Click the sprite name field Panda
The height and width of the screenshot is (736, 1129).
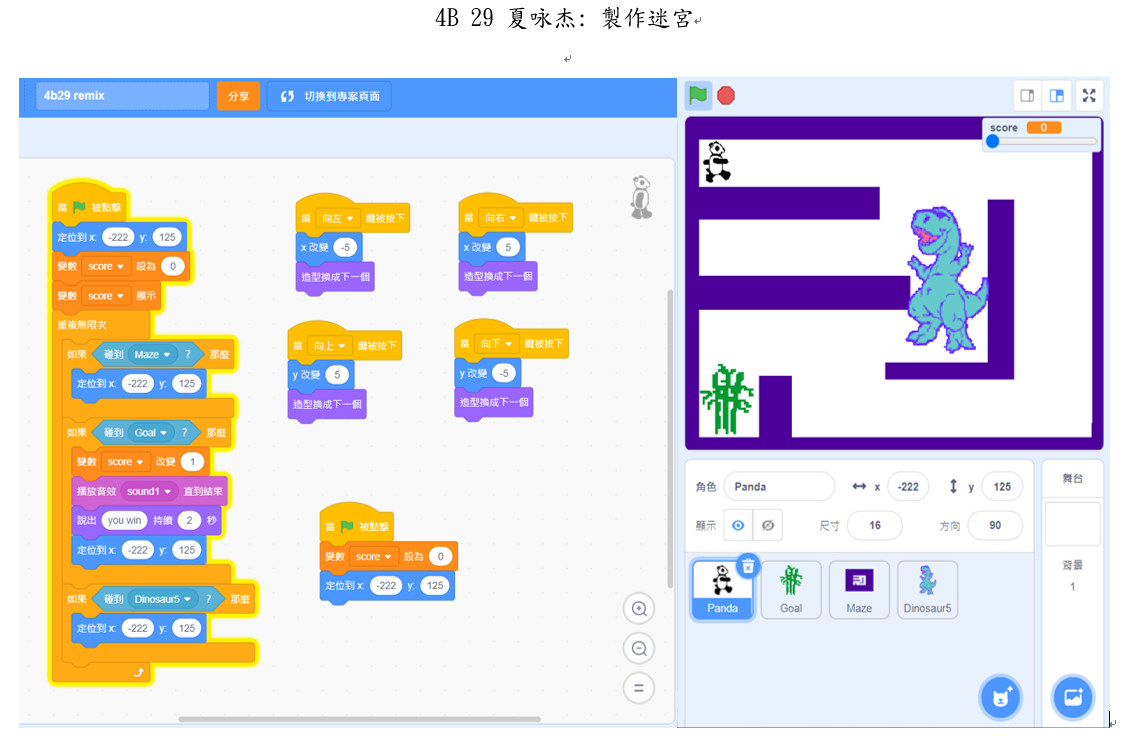pyautogui.click(x=779, y=487)
